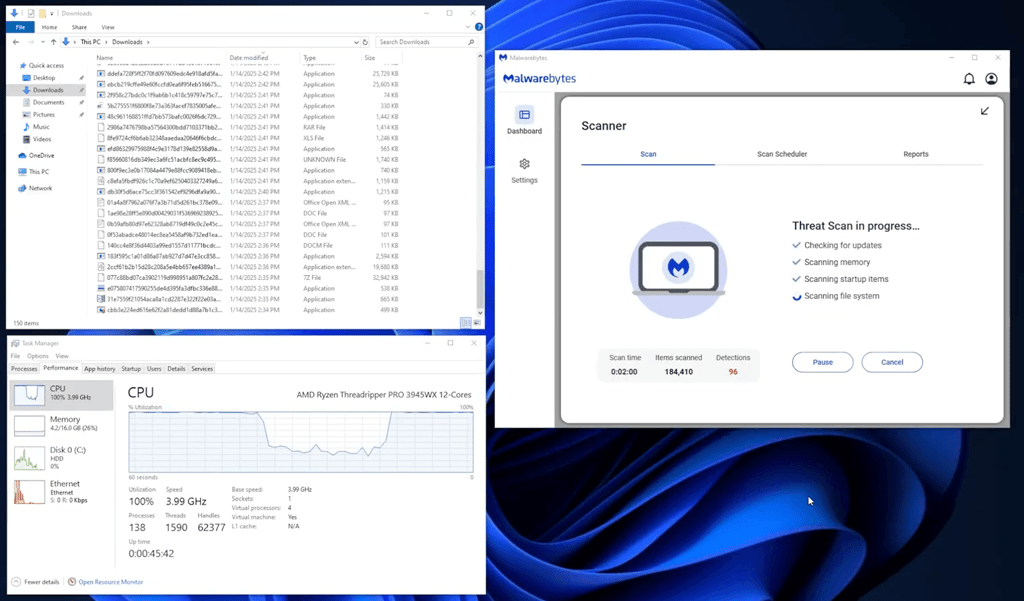This screenshot has width=1024, height=601.
Task: Open the address bar history dropdown
Action: (x=356, y=42)
